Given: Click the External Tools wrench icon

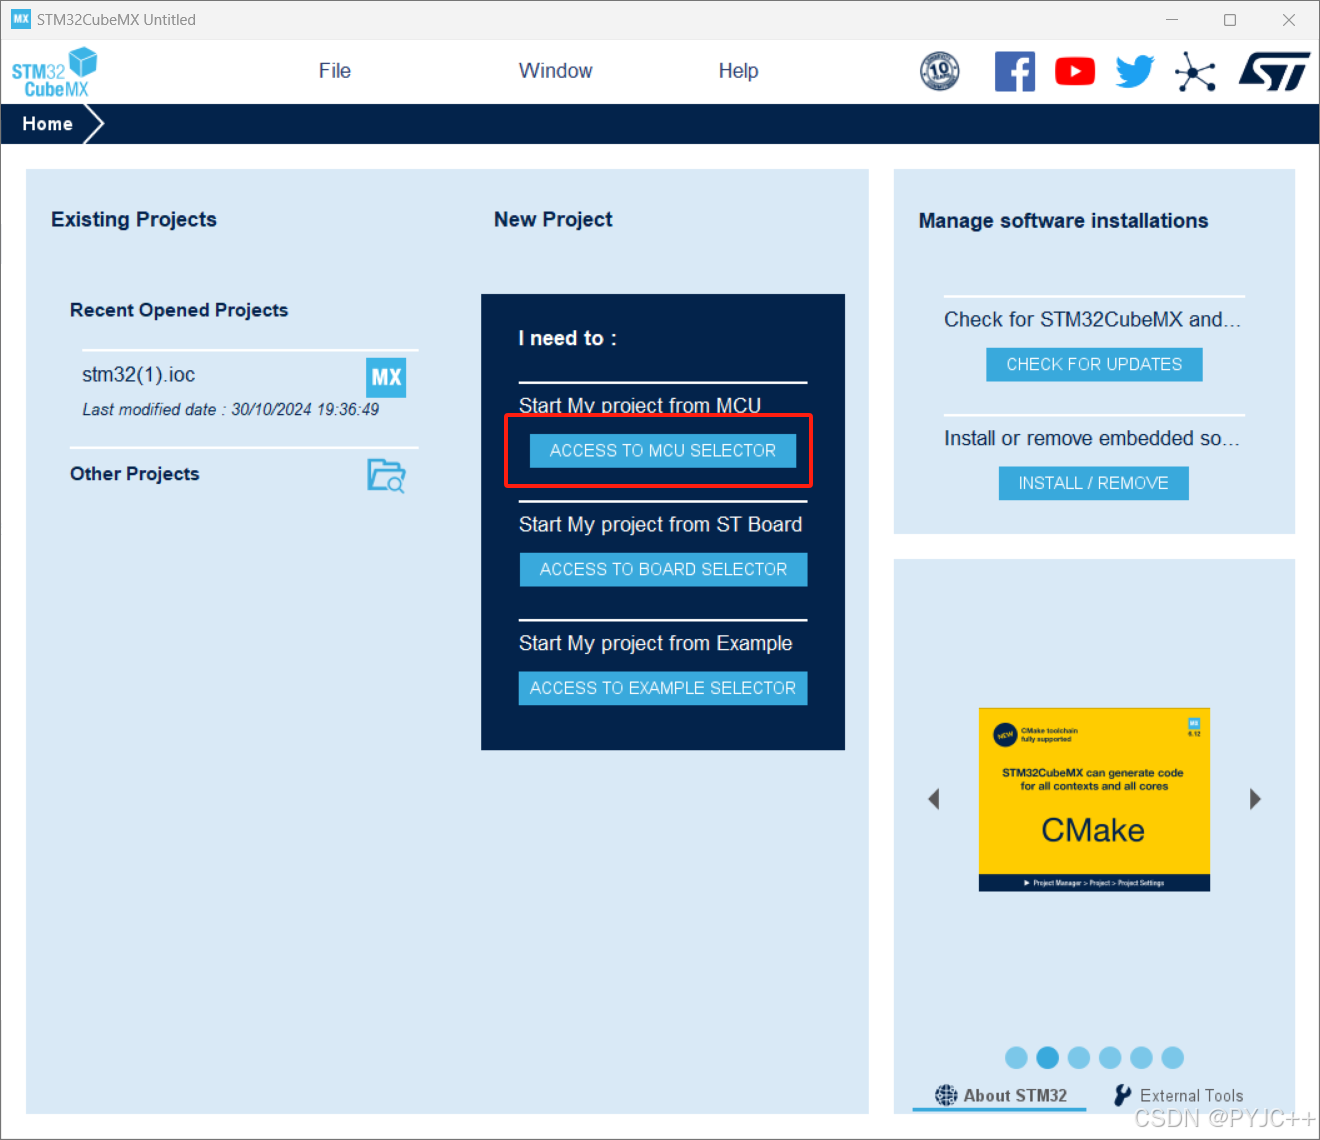Looking at the screenshot, I should point(1123,1095).
